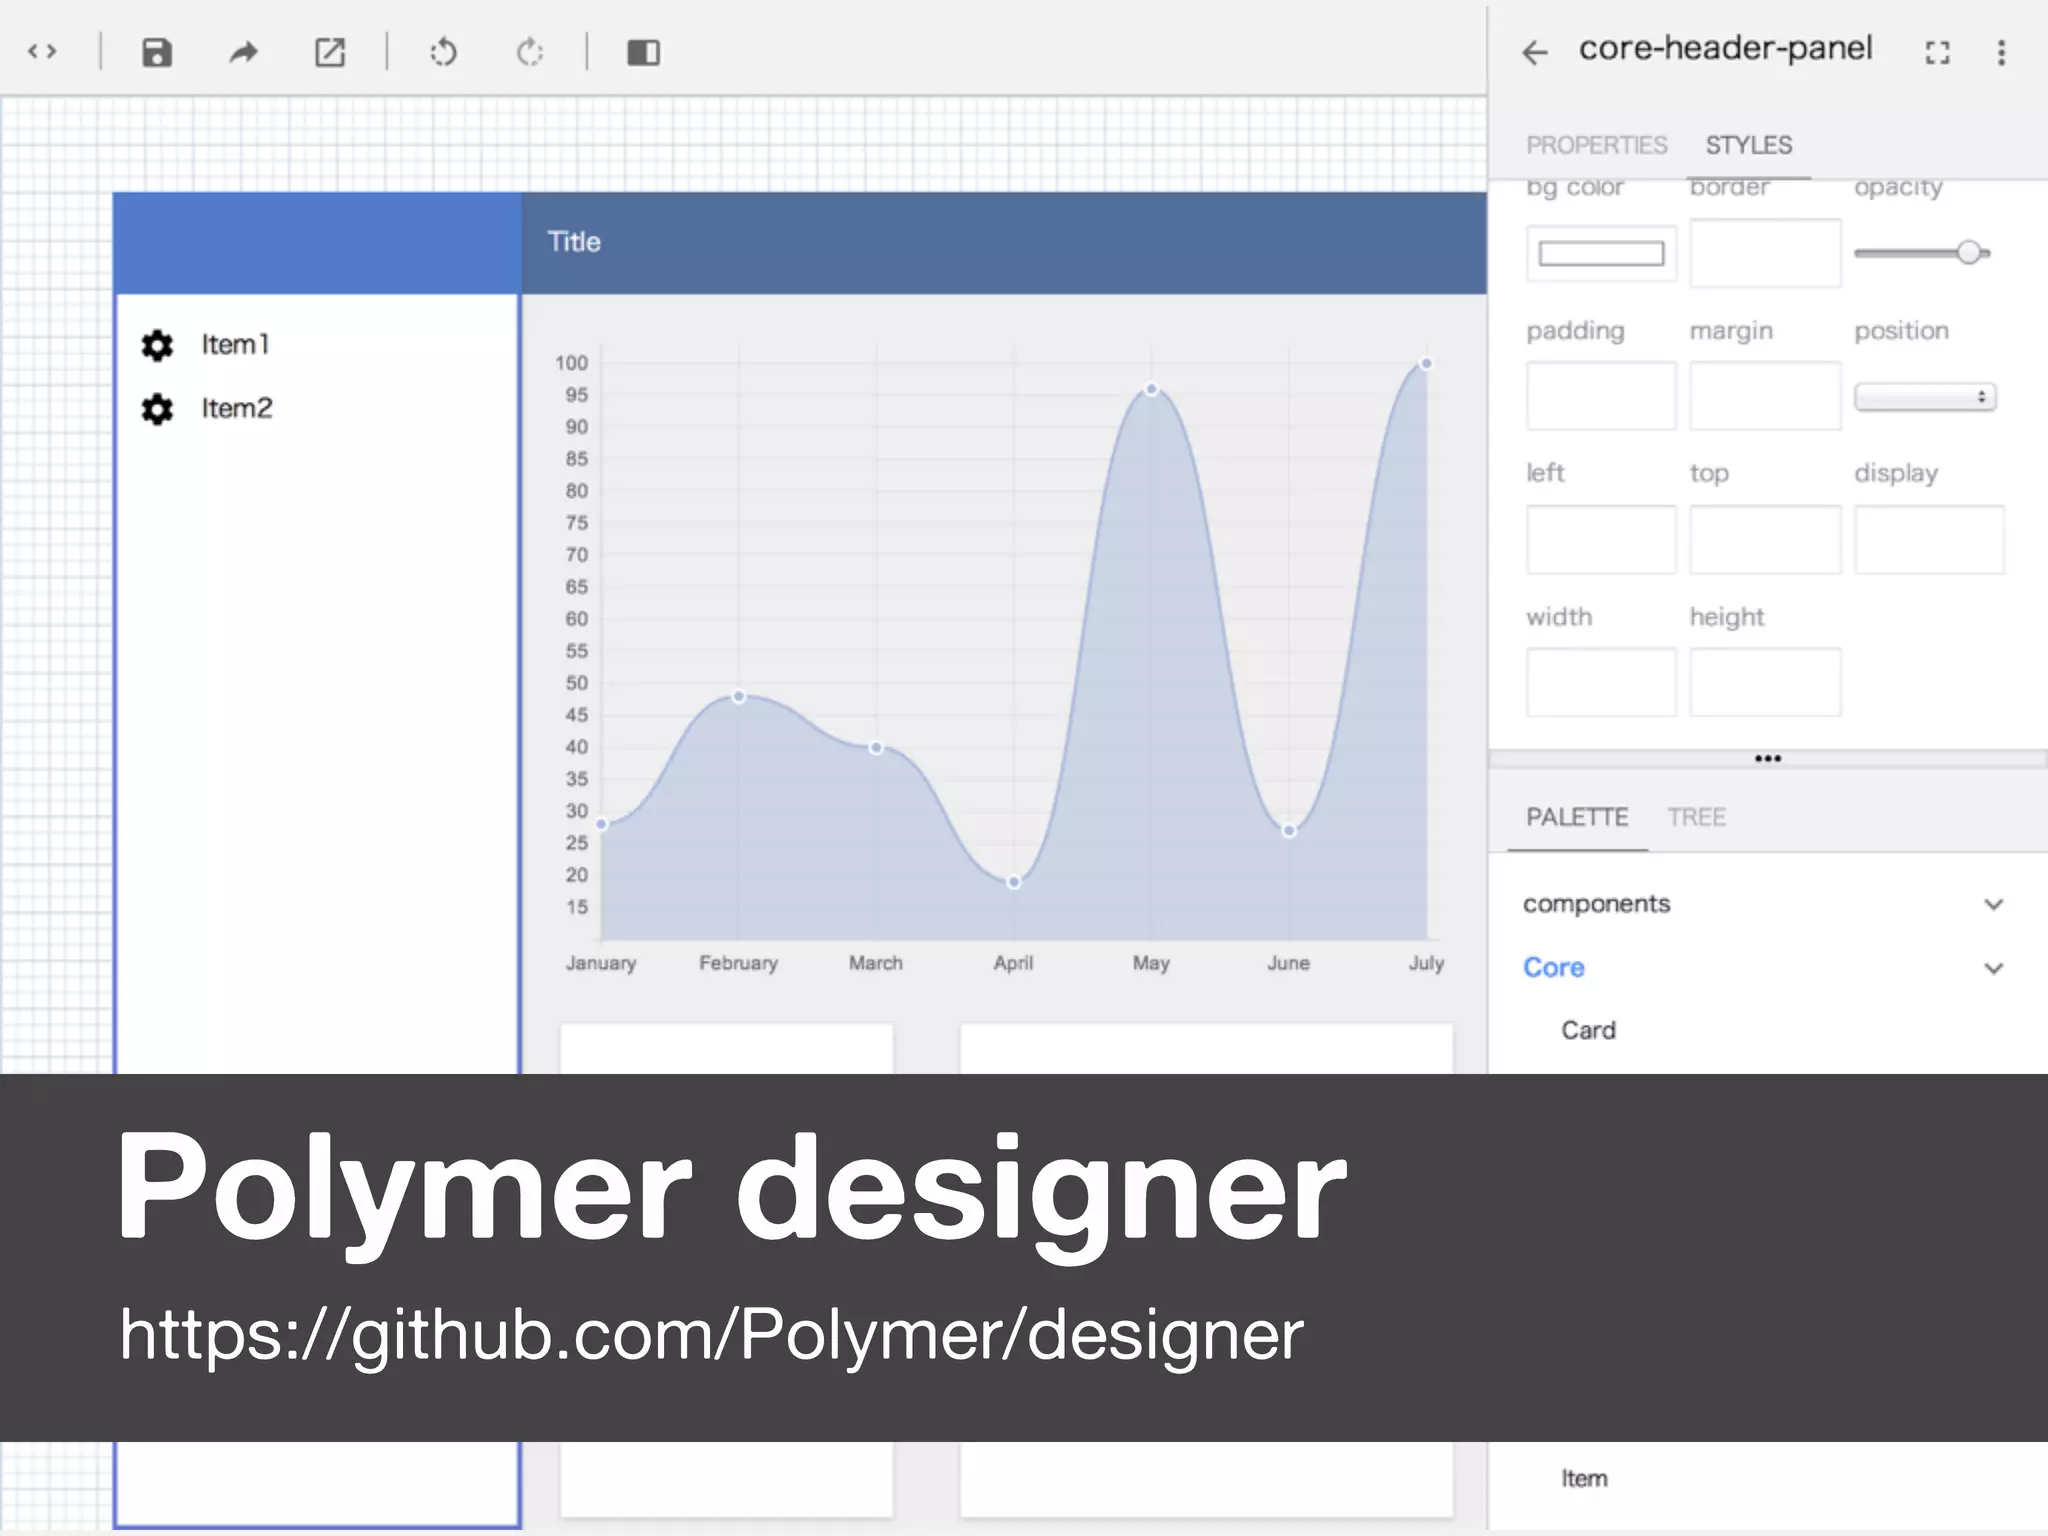The height and width of the screenshot is (1536, 2048).
Task: Click the height input field
Action: point(1765,682)
